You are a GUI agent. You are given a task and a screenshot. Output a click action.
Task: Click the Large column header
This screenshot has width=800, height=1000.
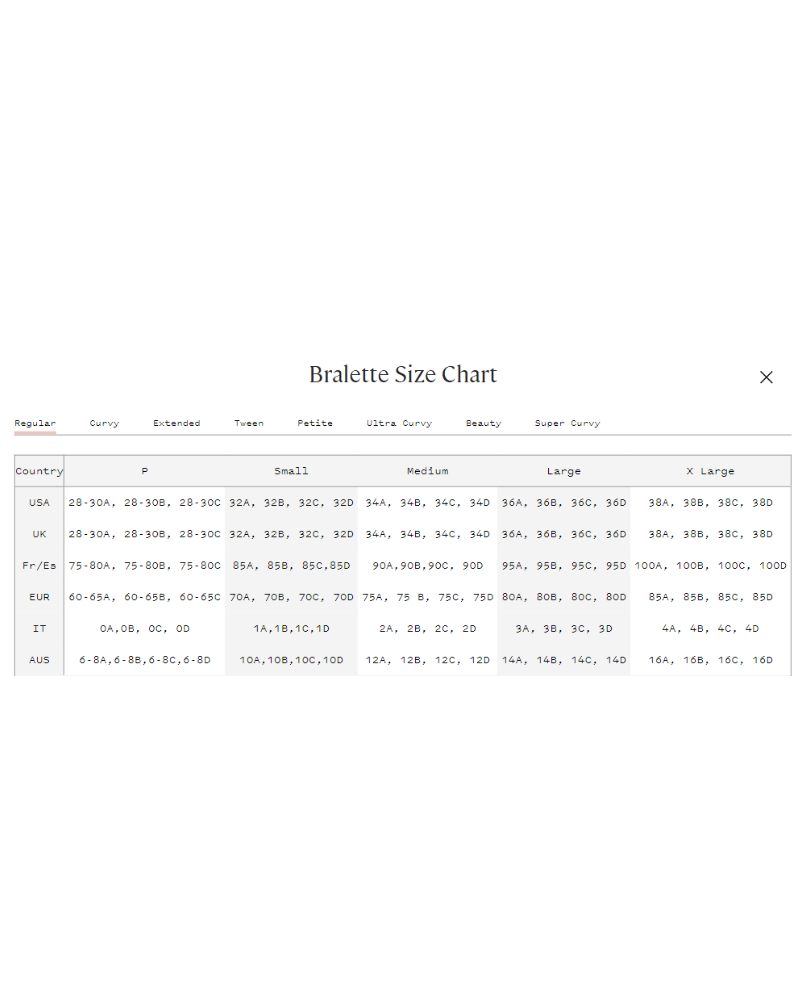pos(563,471)
